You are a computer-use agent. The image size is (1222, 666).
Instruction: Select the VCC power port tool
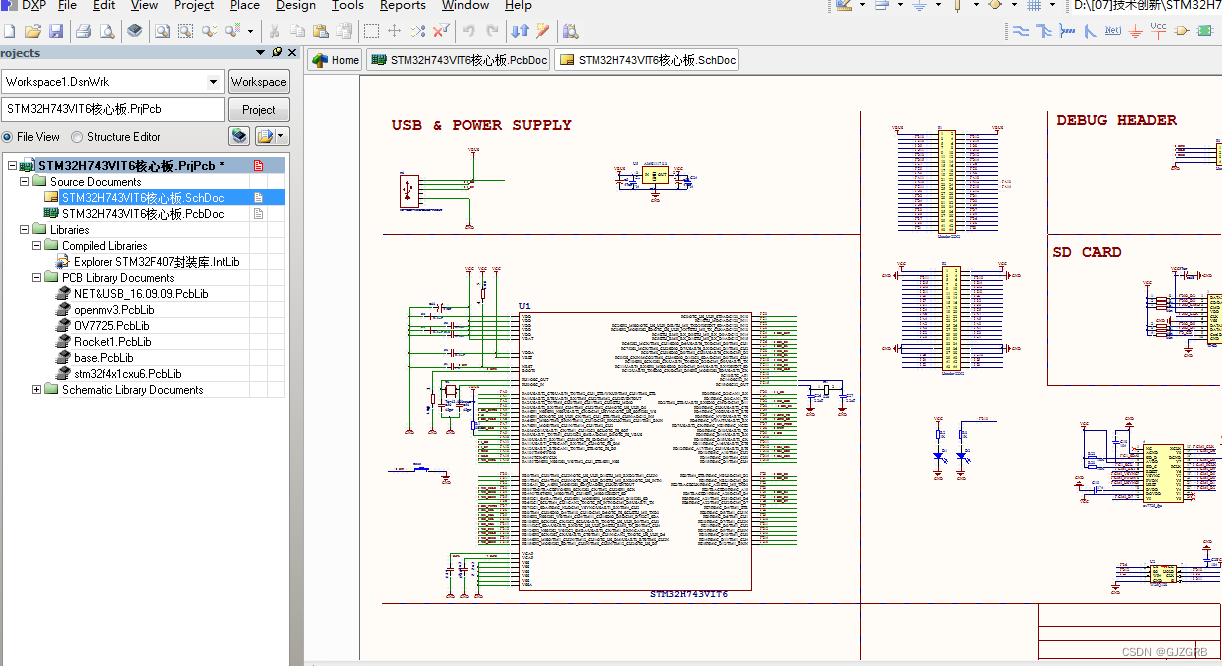(x=1158, y=31)
